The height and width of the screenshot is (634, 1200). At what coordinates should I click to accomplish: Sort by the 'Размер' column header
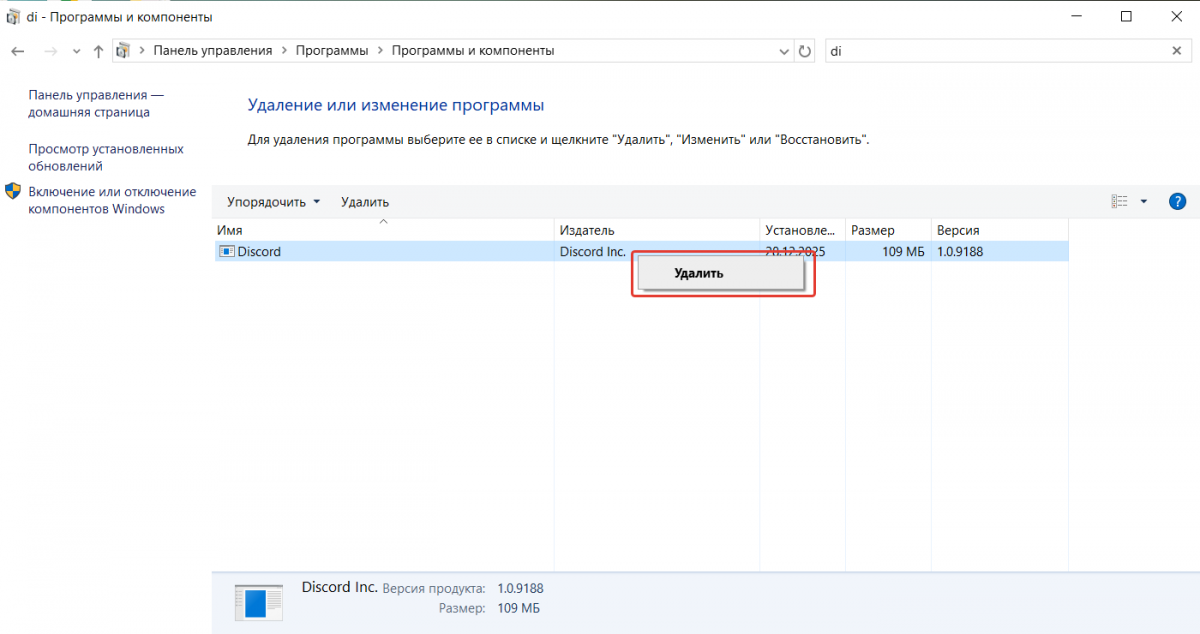(888, 230)
